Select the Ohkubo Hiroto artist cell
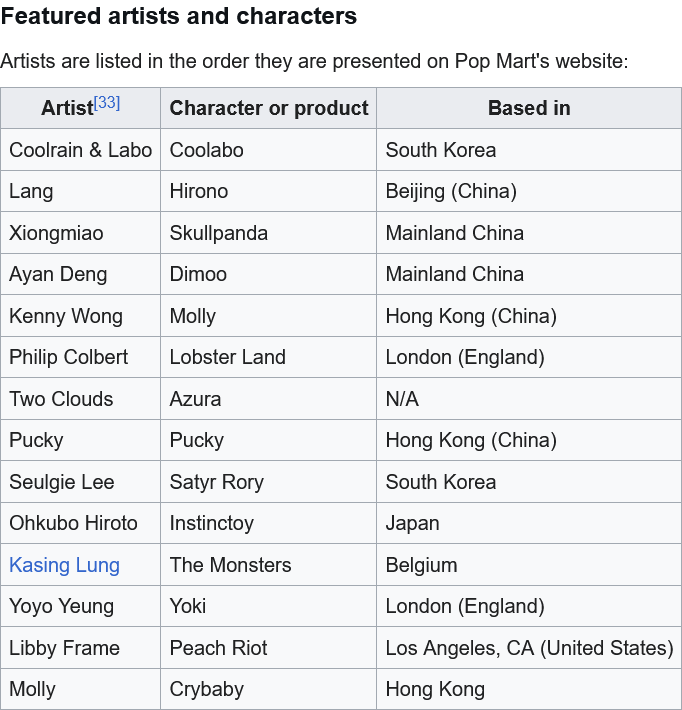 point(73,523)
